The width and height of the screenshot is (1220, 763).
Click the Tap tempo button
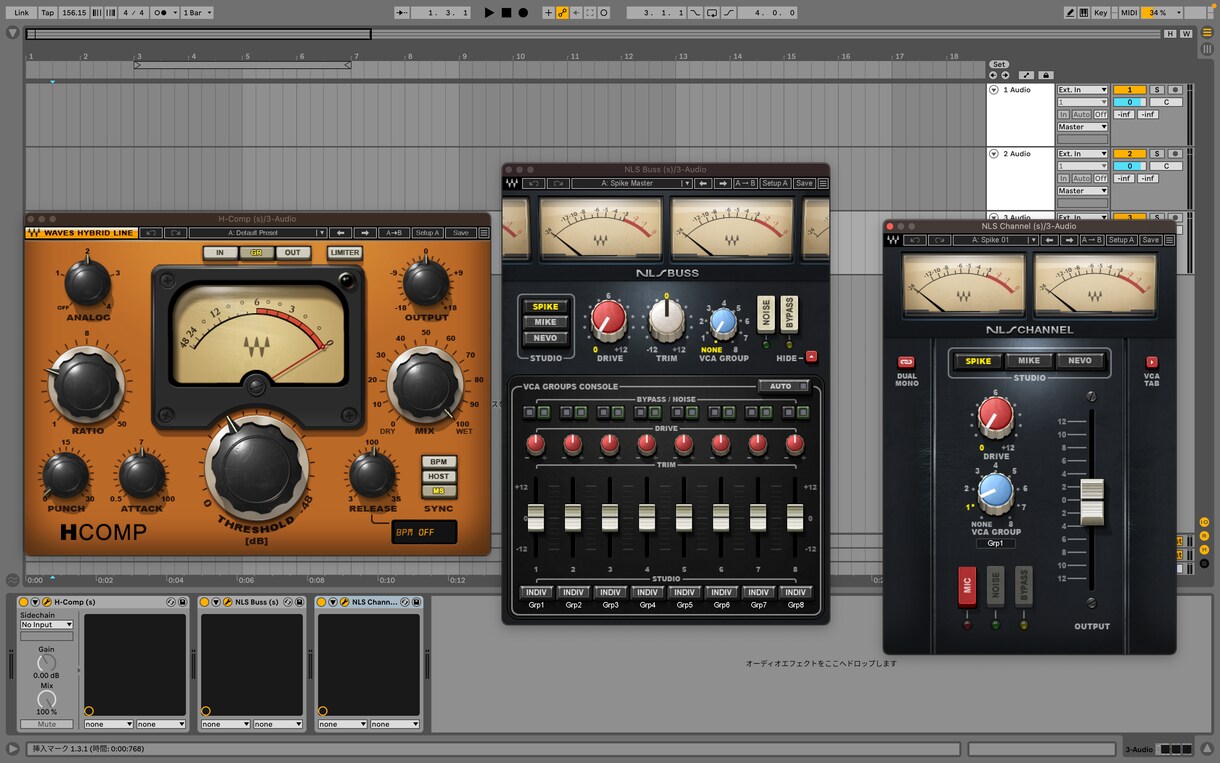47,13
